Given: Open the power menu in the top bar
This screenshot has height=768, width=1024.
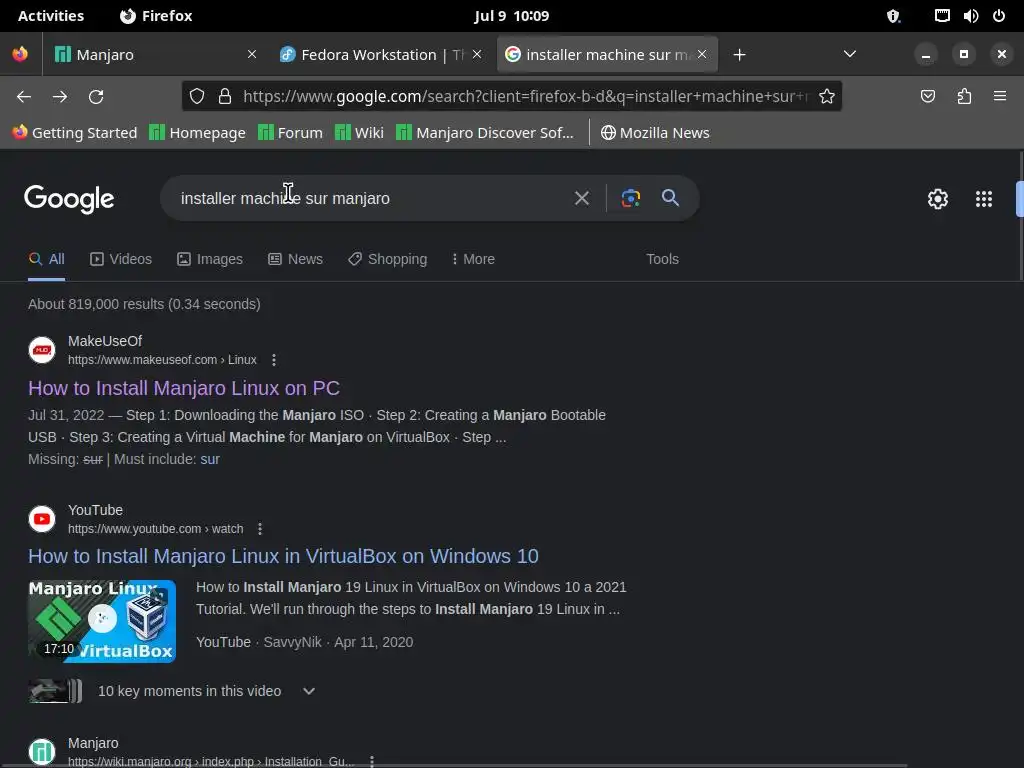Looking at the screenshot, I should 999,16.
